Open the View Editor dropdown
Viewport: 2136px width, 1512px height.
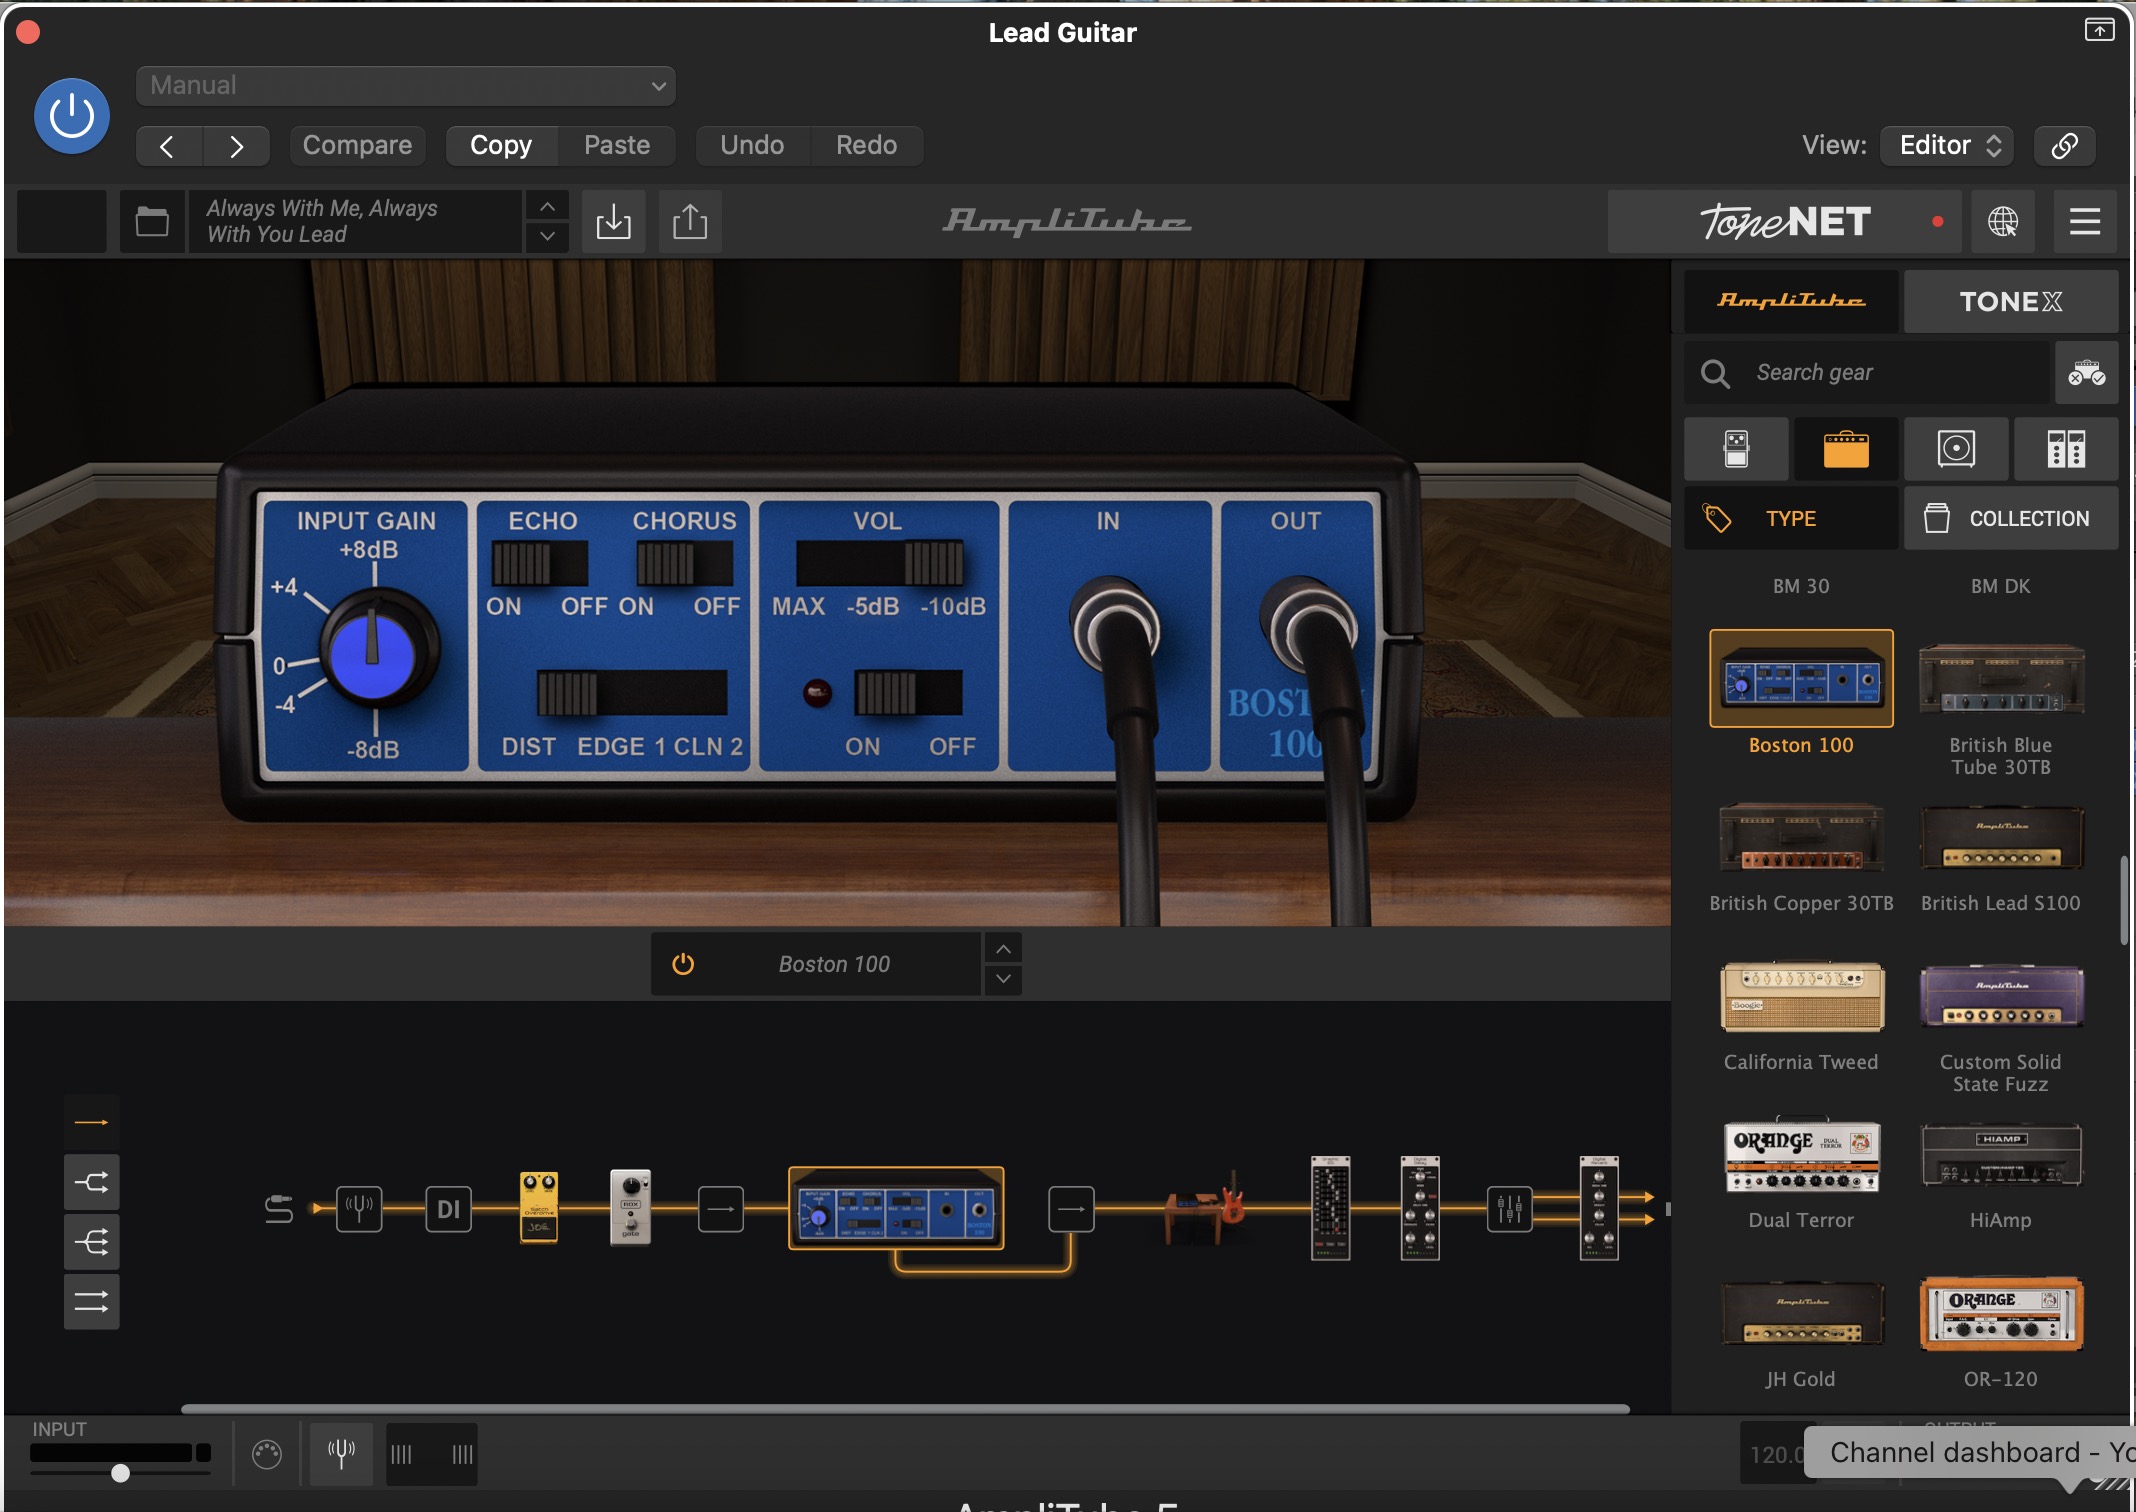click(1947, 146)
